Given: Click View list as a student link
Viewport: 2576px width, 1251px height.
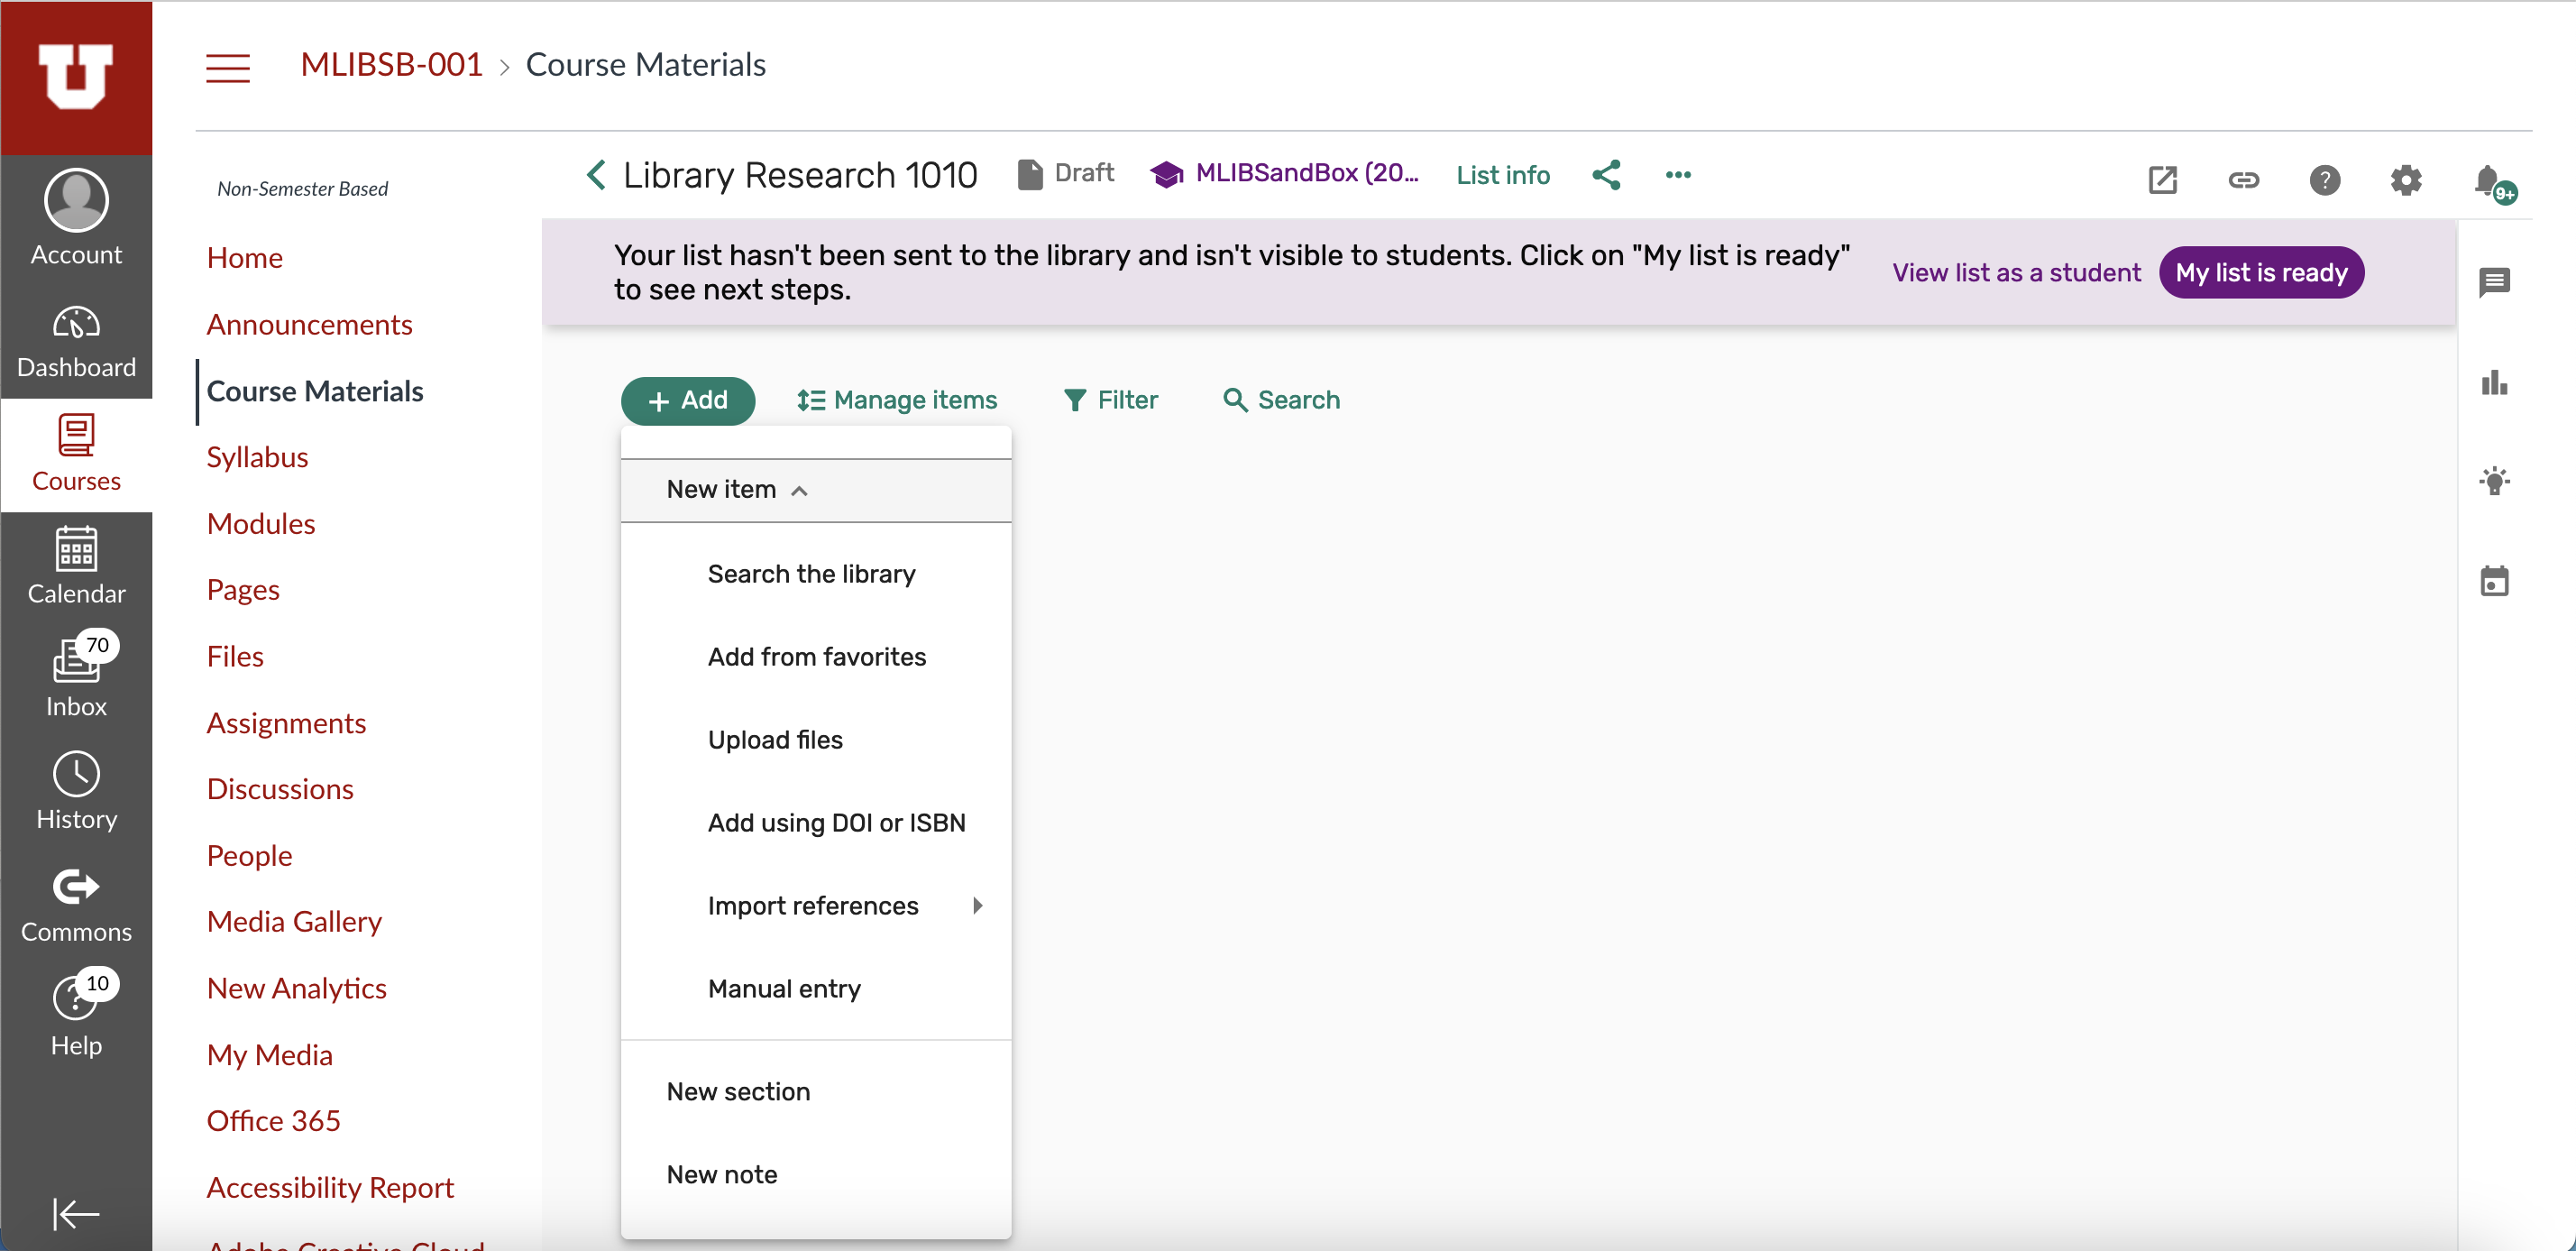Looking at the screenshot, I should [x=2016, y=273].
